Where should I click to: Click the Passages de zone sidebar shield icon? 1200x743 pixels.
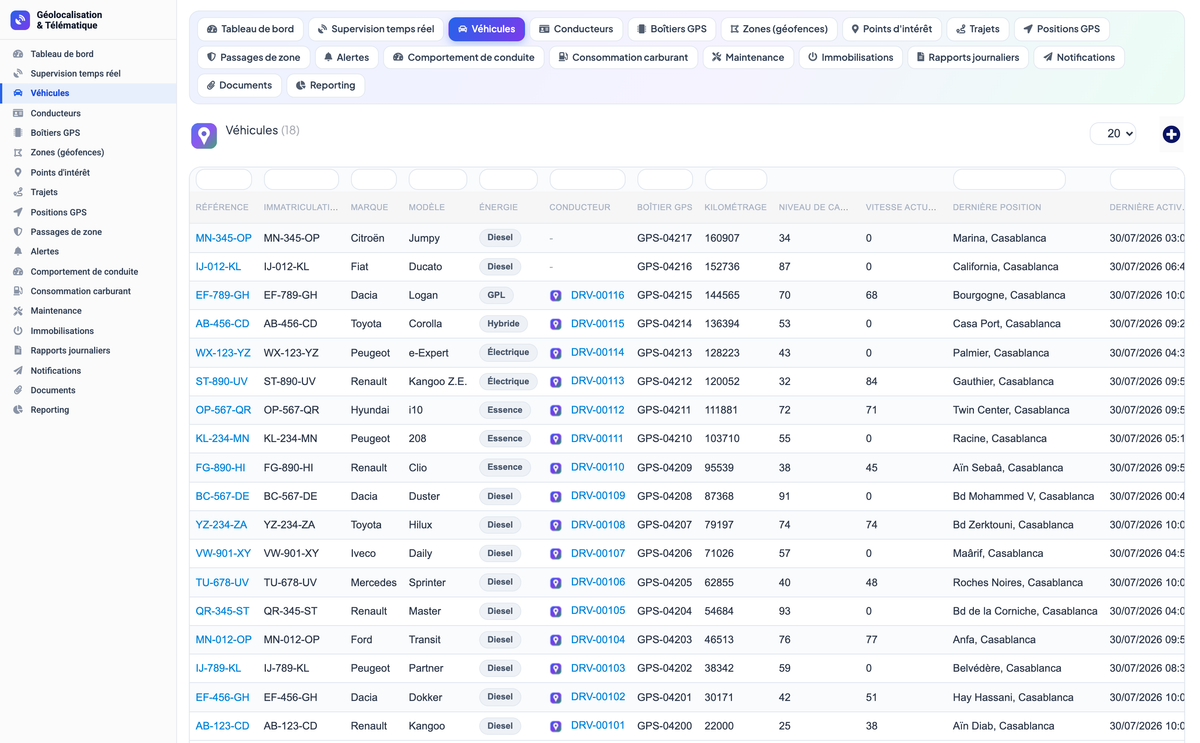point(18,232)
